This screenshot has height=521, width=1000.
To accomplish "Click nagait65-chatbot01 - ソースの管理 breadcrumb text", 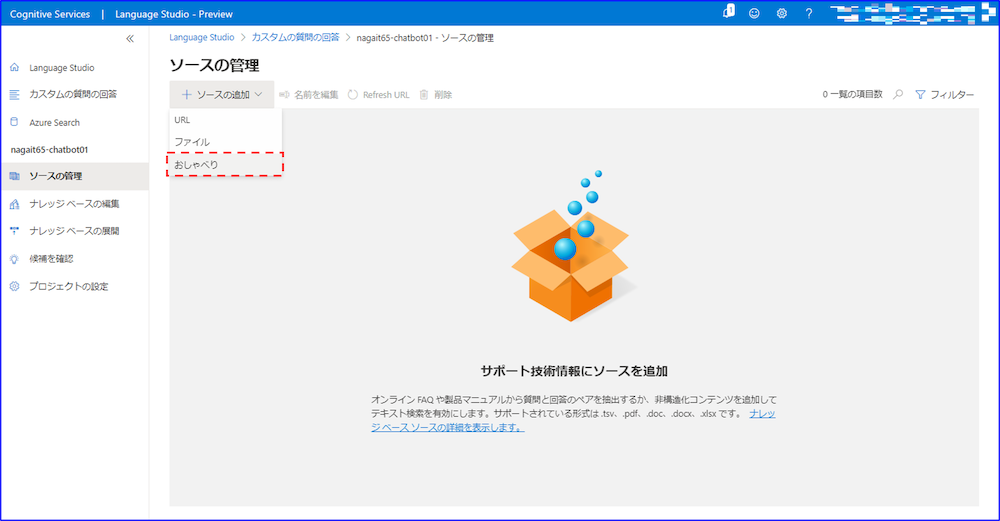I will pyautogui.click(x=425, y=38).
